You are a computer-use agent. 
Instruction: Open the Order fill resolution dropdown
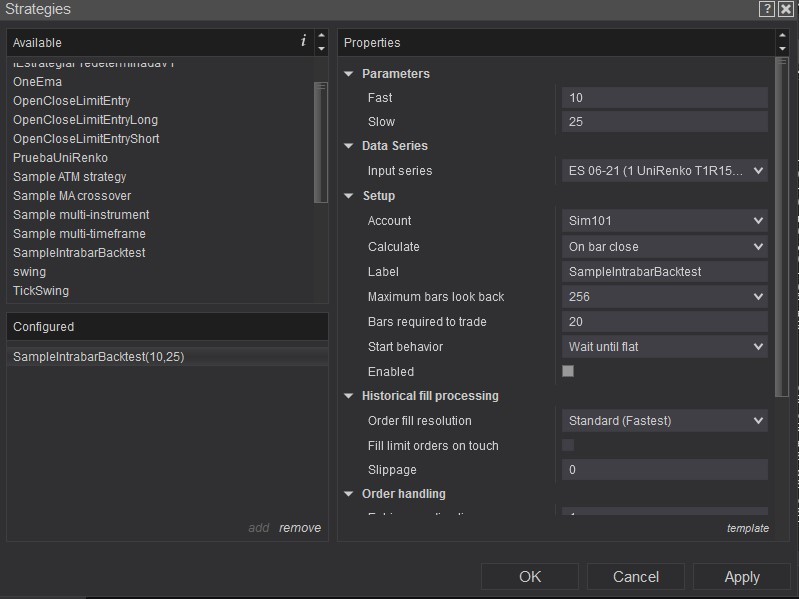click(x=664, y=421)
